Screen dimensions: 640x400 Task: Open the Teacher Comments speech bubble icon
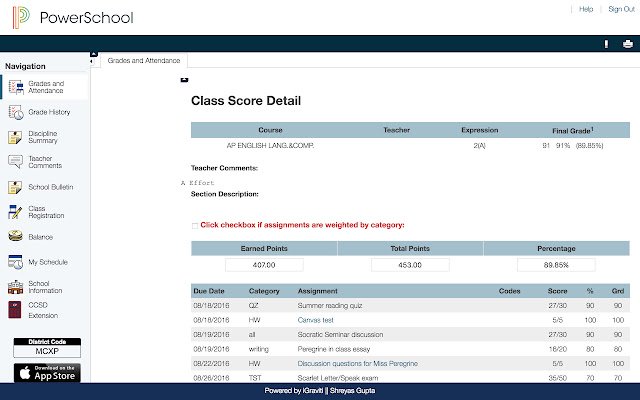(16, 162)
